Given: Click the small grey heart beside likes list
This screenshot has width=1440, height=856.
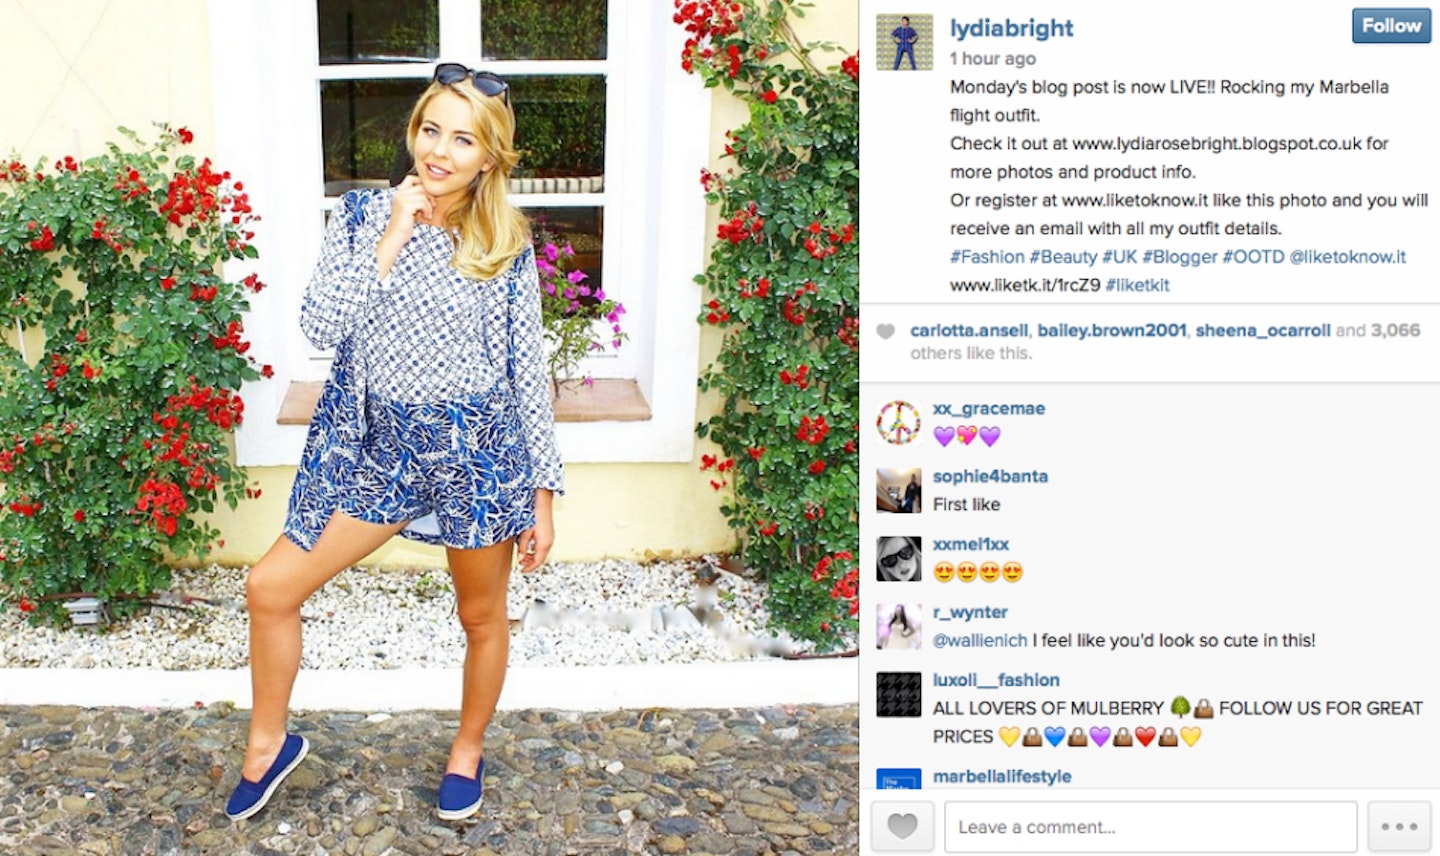Looking at the screenshot, I should 885,332.
